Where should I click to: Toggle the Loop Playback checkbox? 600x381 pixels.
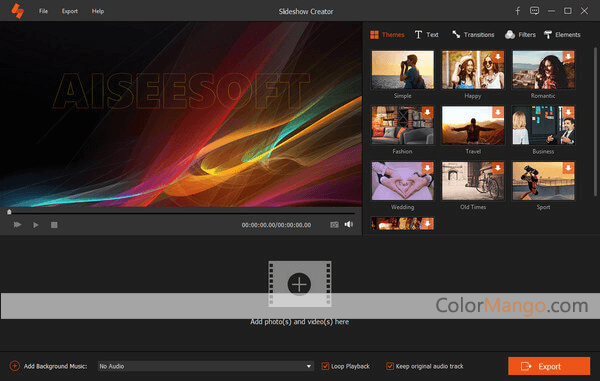325,366
